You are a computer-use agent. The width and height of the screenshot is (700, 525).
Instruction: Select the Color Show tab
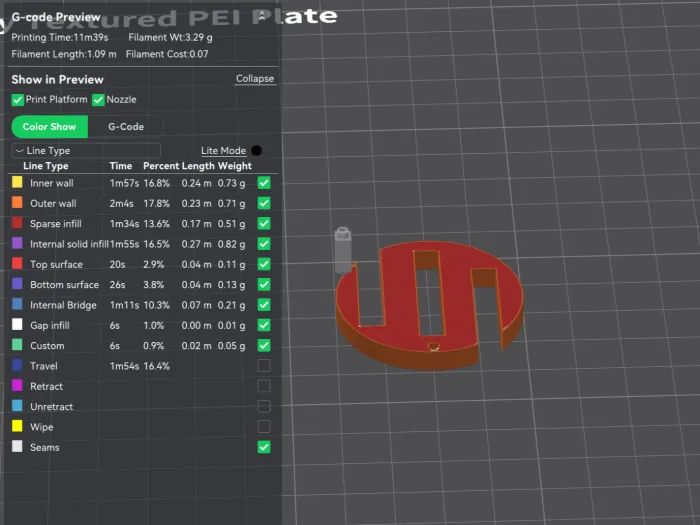pyautogui.click(x=50, y=127)
